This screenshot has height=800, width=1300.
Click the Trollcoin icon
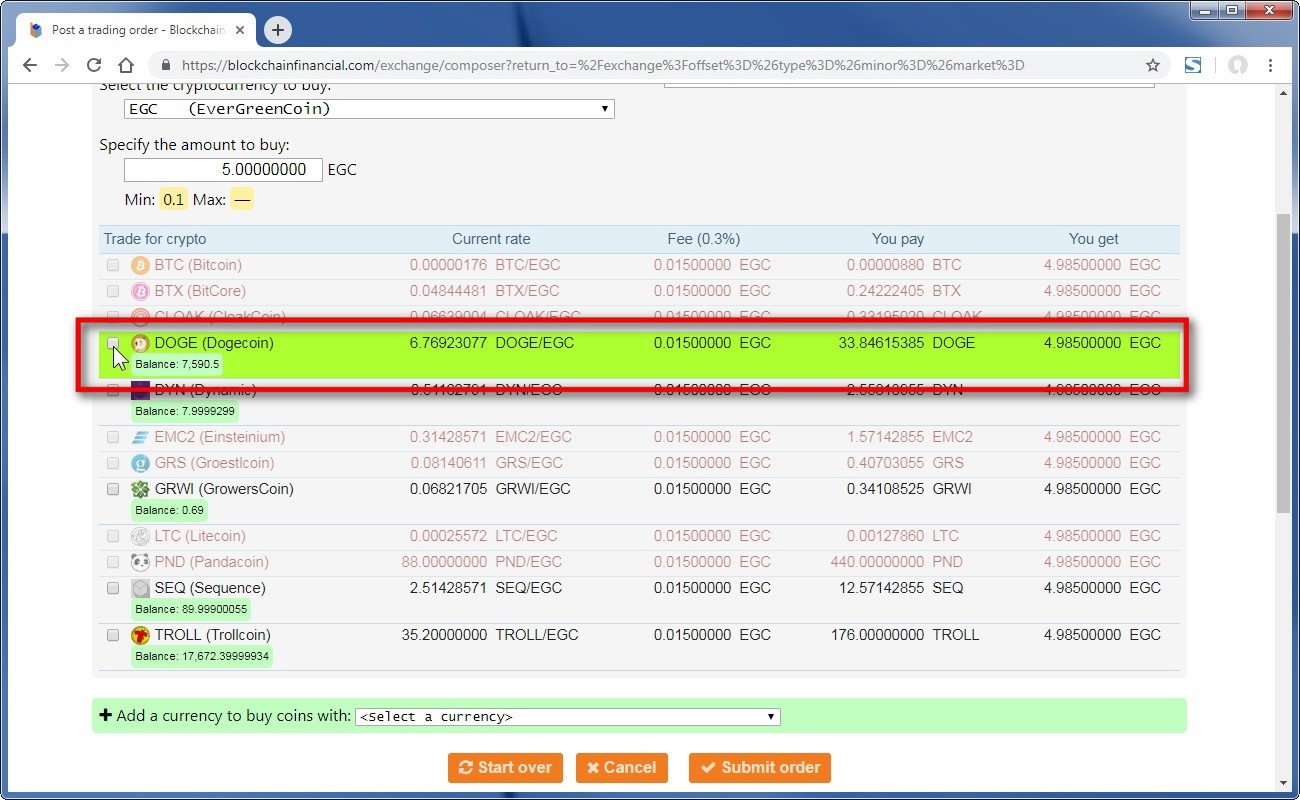point(140,635)
